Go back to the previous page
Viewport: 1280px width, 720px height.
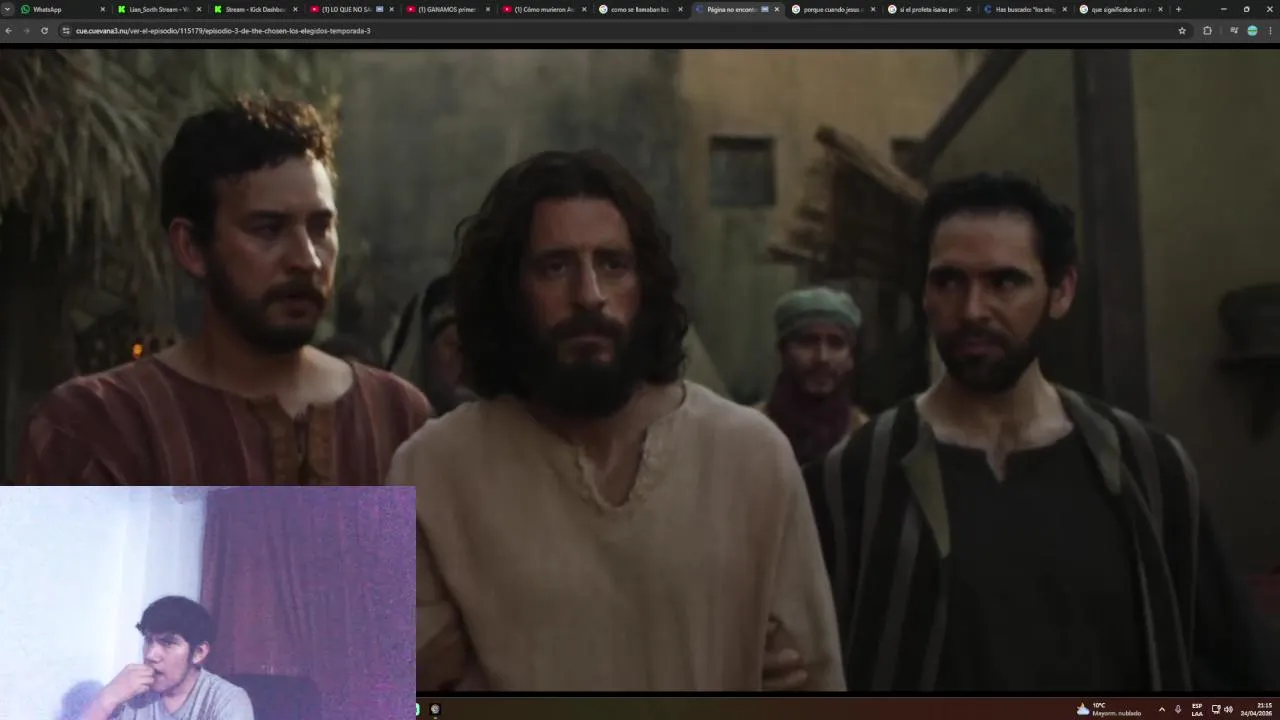(8, 31)
